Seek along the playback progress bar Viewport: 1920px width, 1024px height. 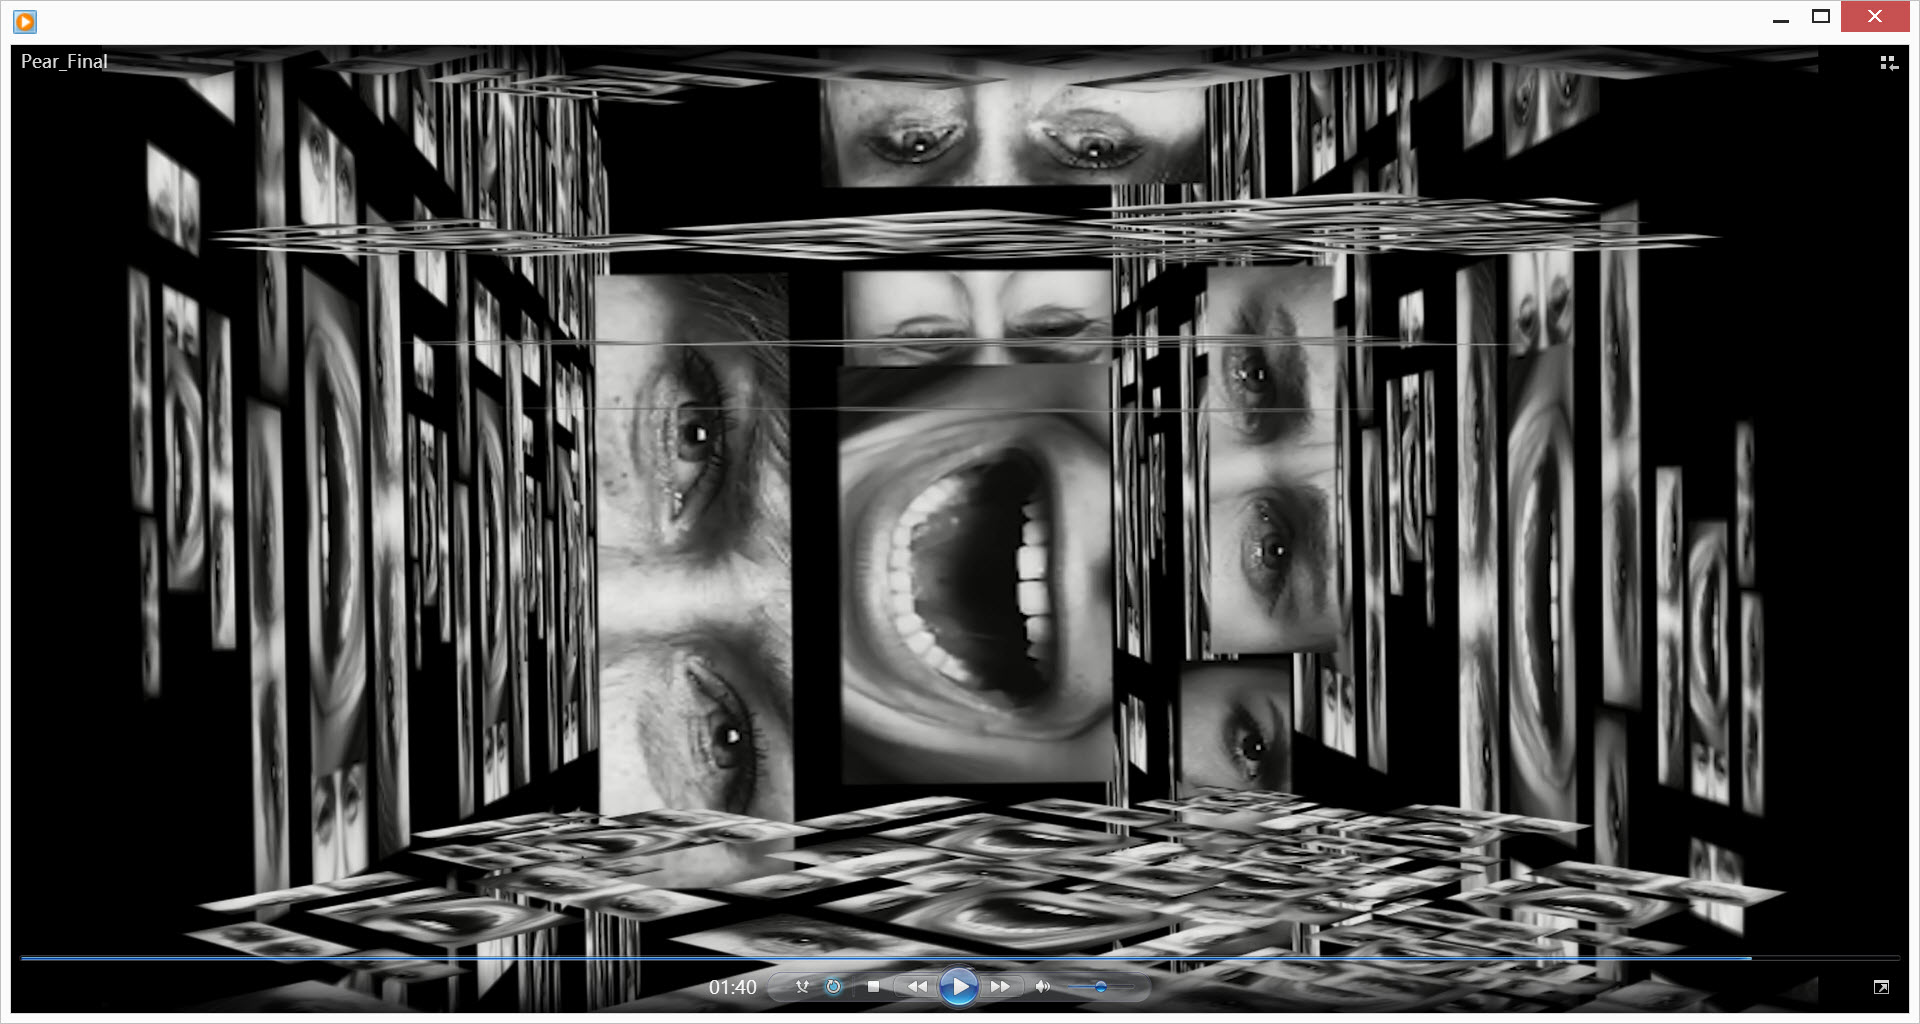(x=959, y=958)
